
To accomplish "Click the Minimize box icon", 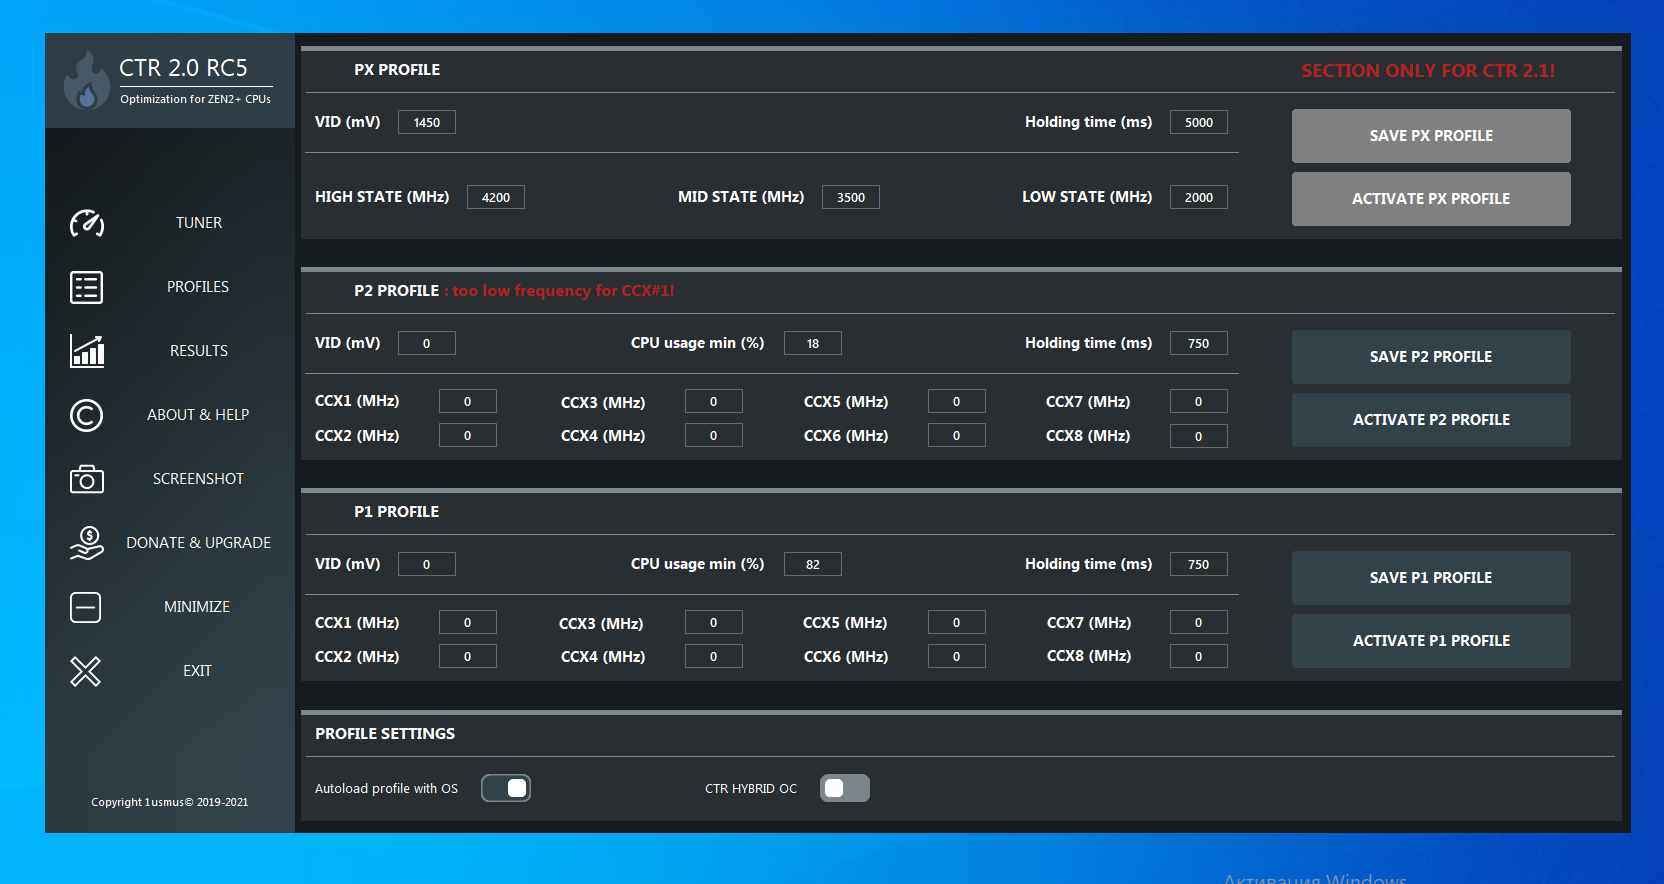I will (86, 607).
